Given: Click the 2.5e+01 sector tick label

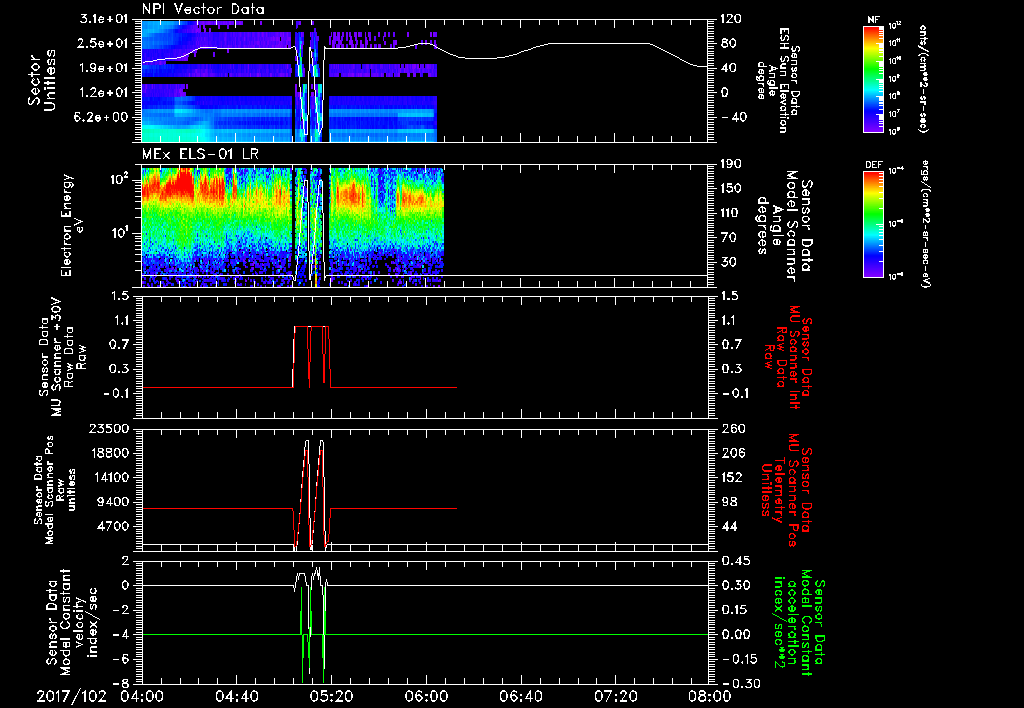Looking at the screenshot, I should [104, 44].
